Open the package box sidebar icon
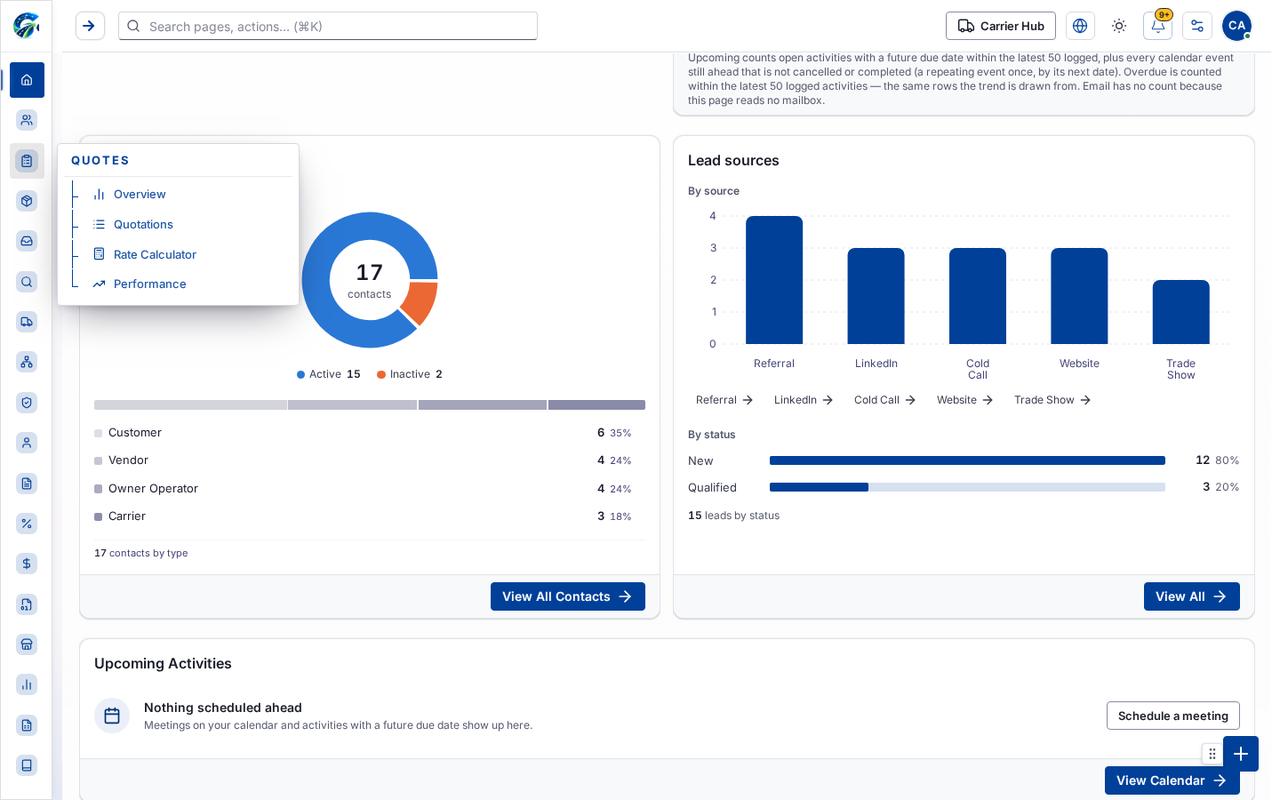Image resolution: width=1280 pixels, height=800 pixels. pyautogui.click(x=27, y=201)
